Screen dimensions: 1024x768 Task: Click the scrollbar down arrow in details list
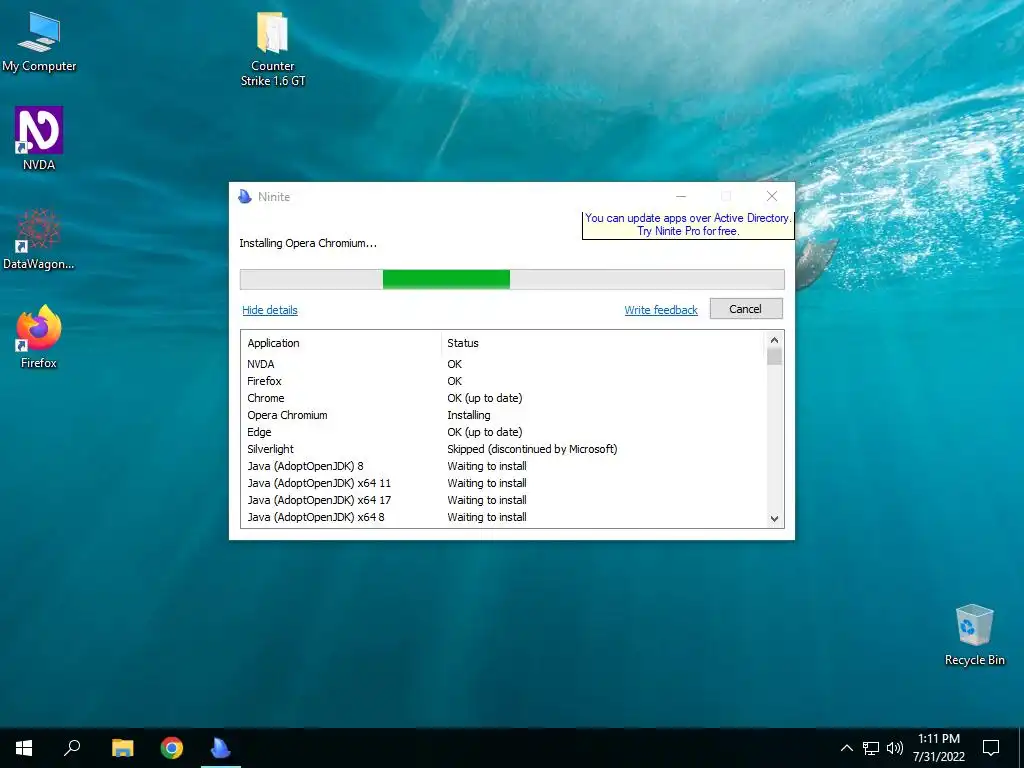[775, 519]
